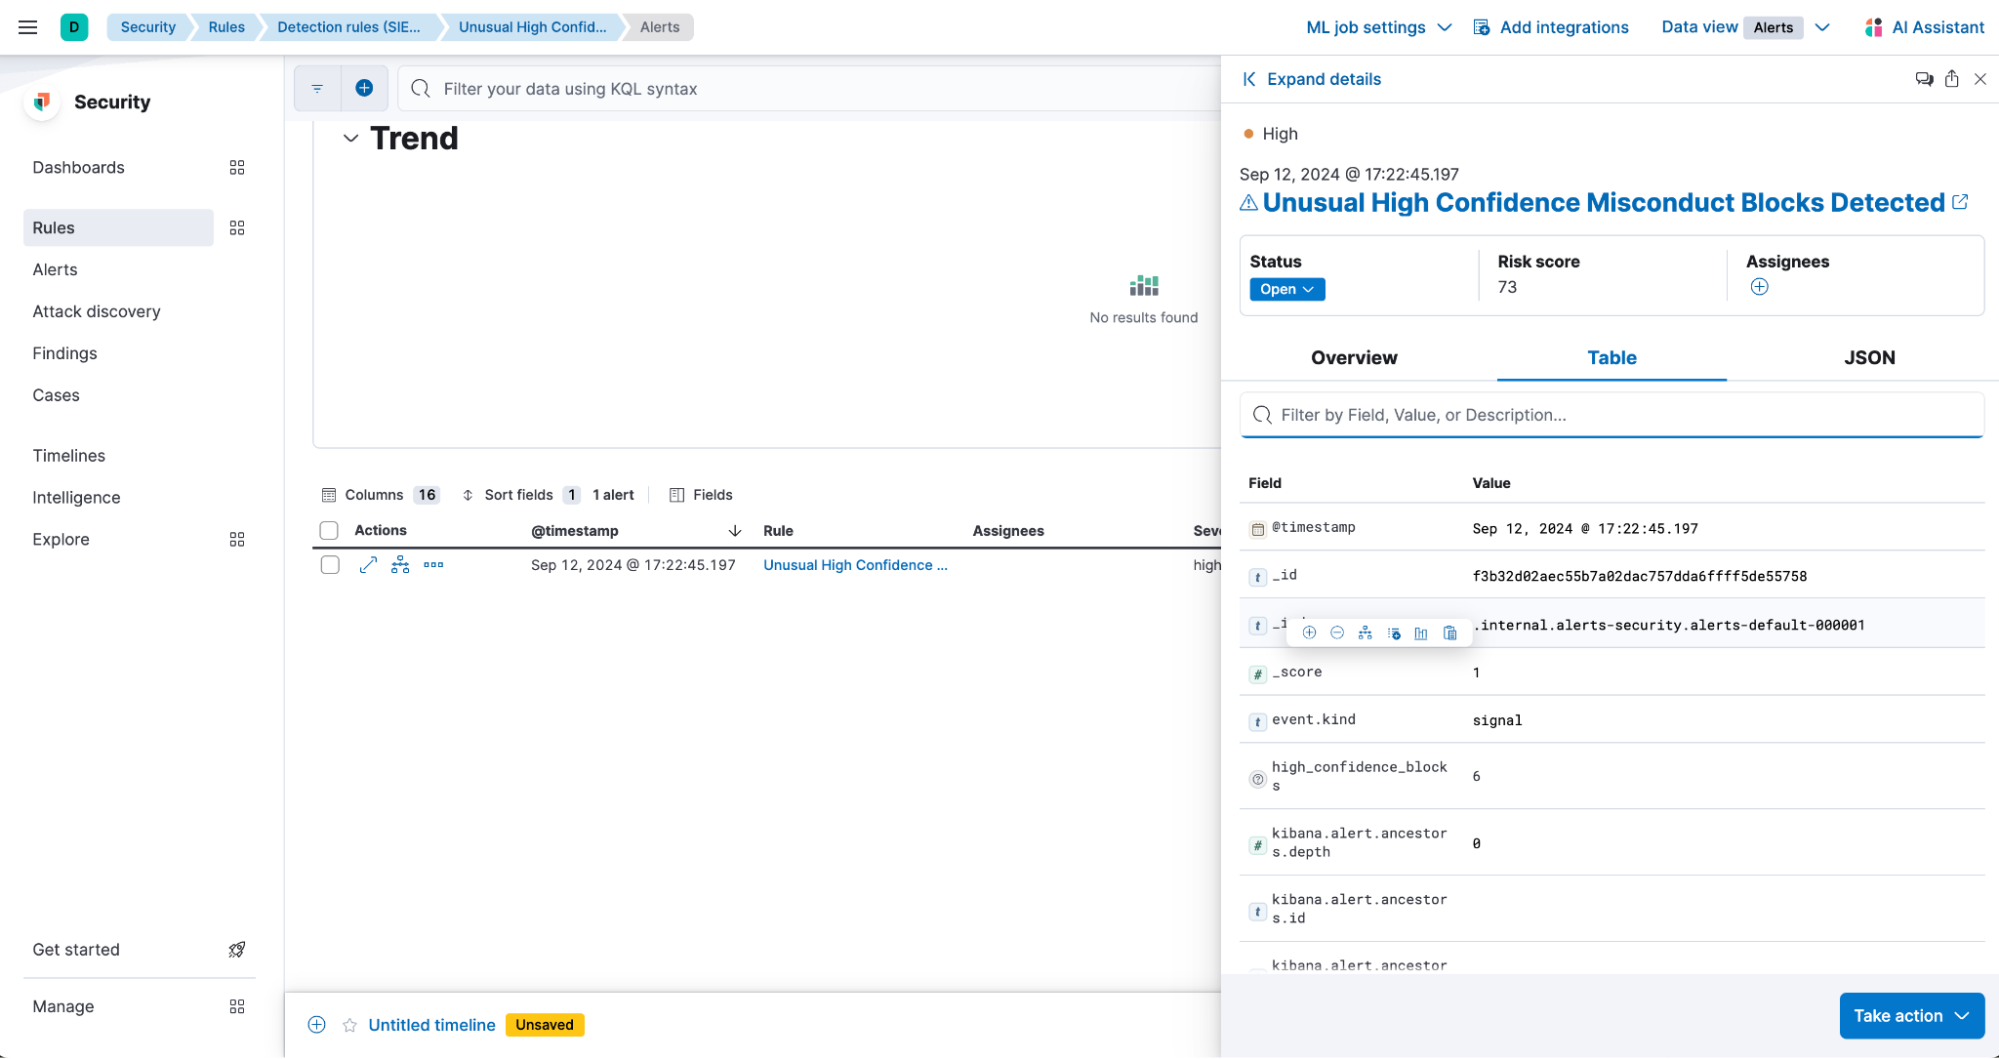Collapse the Trend section

[350, 138]
